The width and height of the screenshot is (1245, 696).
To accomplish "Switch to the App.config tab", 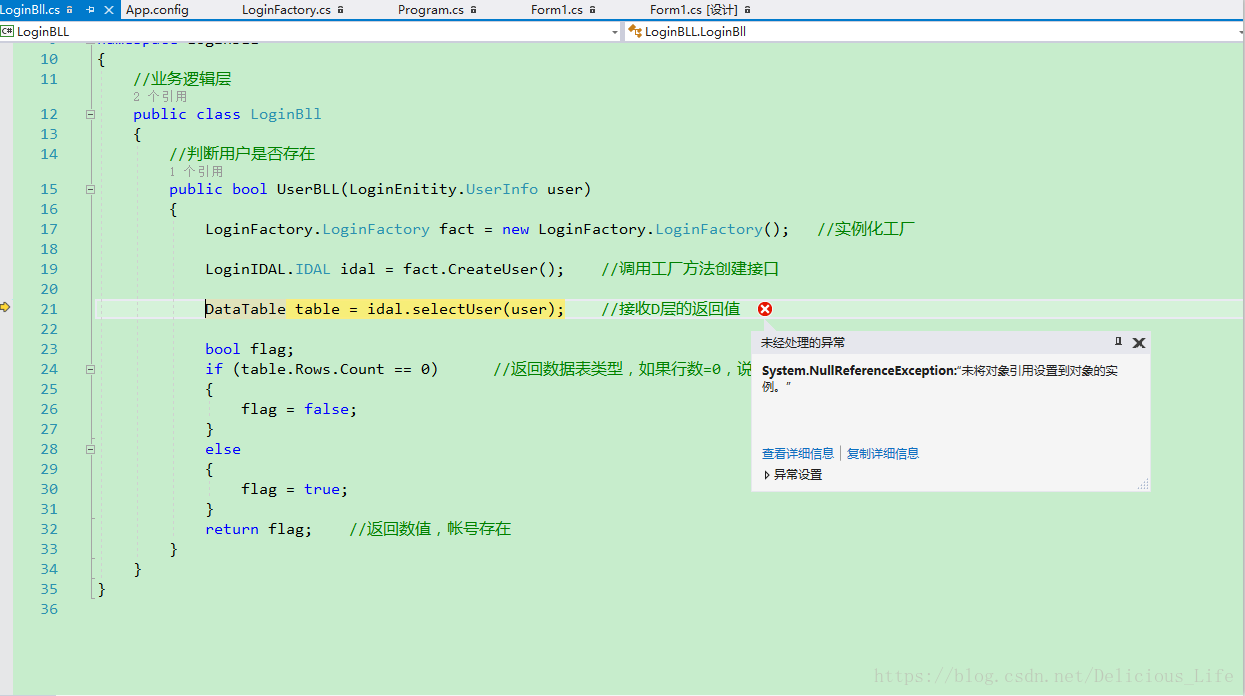I will click(x=157, y=10).
